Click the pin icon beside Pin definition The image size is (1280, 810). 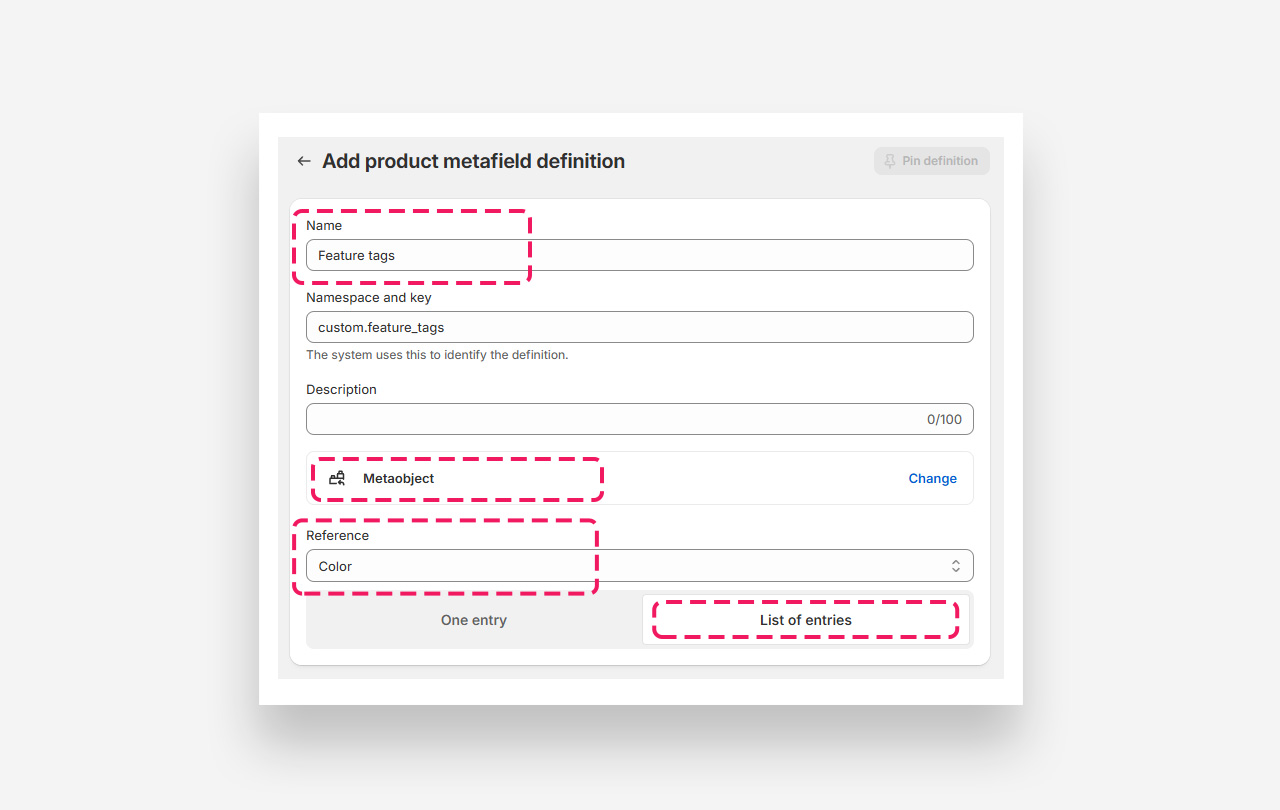click(x=890, y=161)
